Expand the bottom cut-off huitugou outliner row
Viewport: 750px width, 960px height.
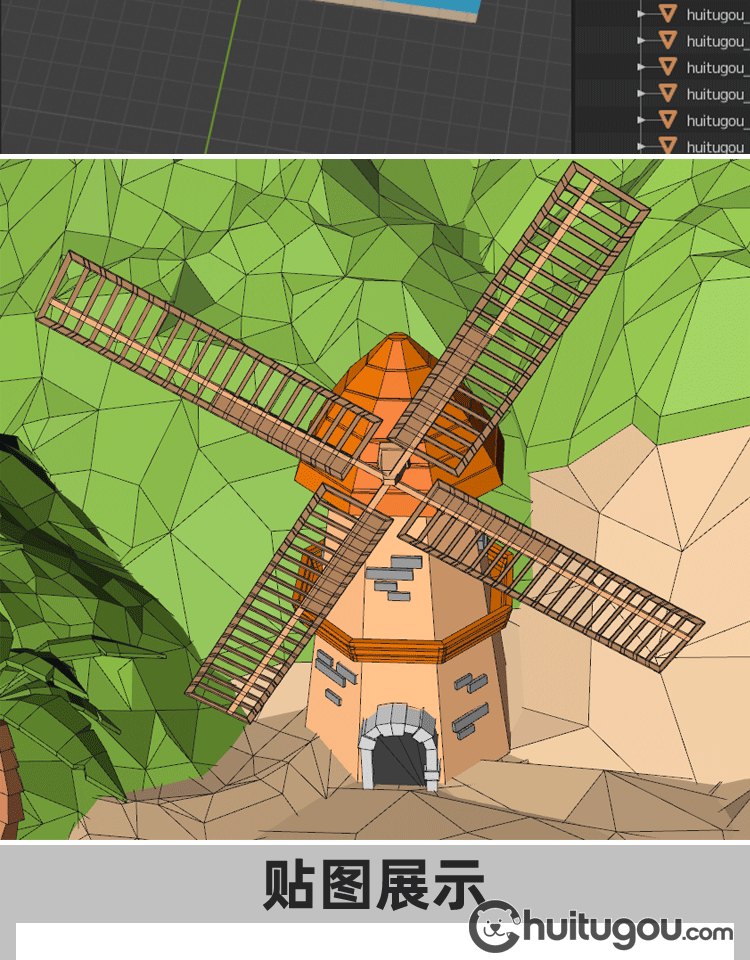pos(642,147)
